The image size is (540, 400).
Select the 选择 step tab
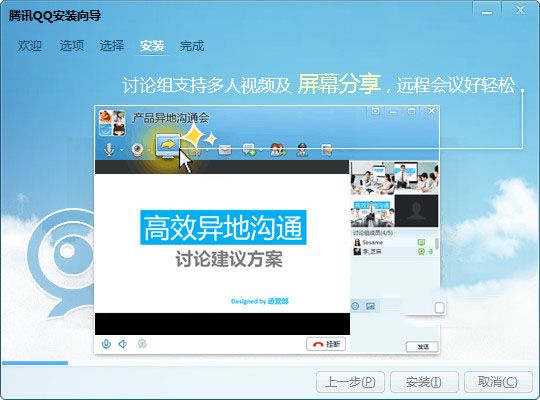coord(112,45)
